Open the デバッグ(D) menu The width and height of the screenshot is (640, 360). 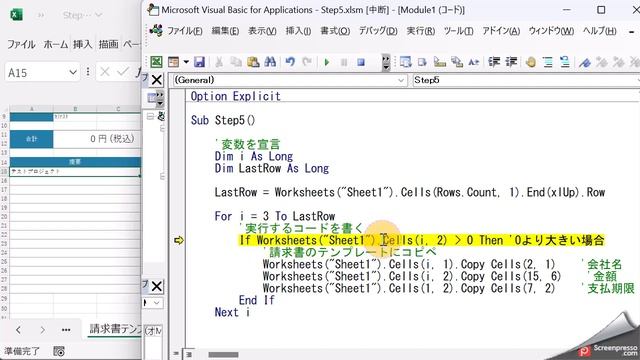point(378,31)
